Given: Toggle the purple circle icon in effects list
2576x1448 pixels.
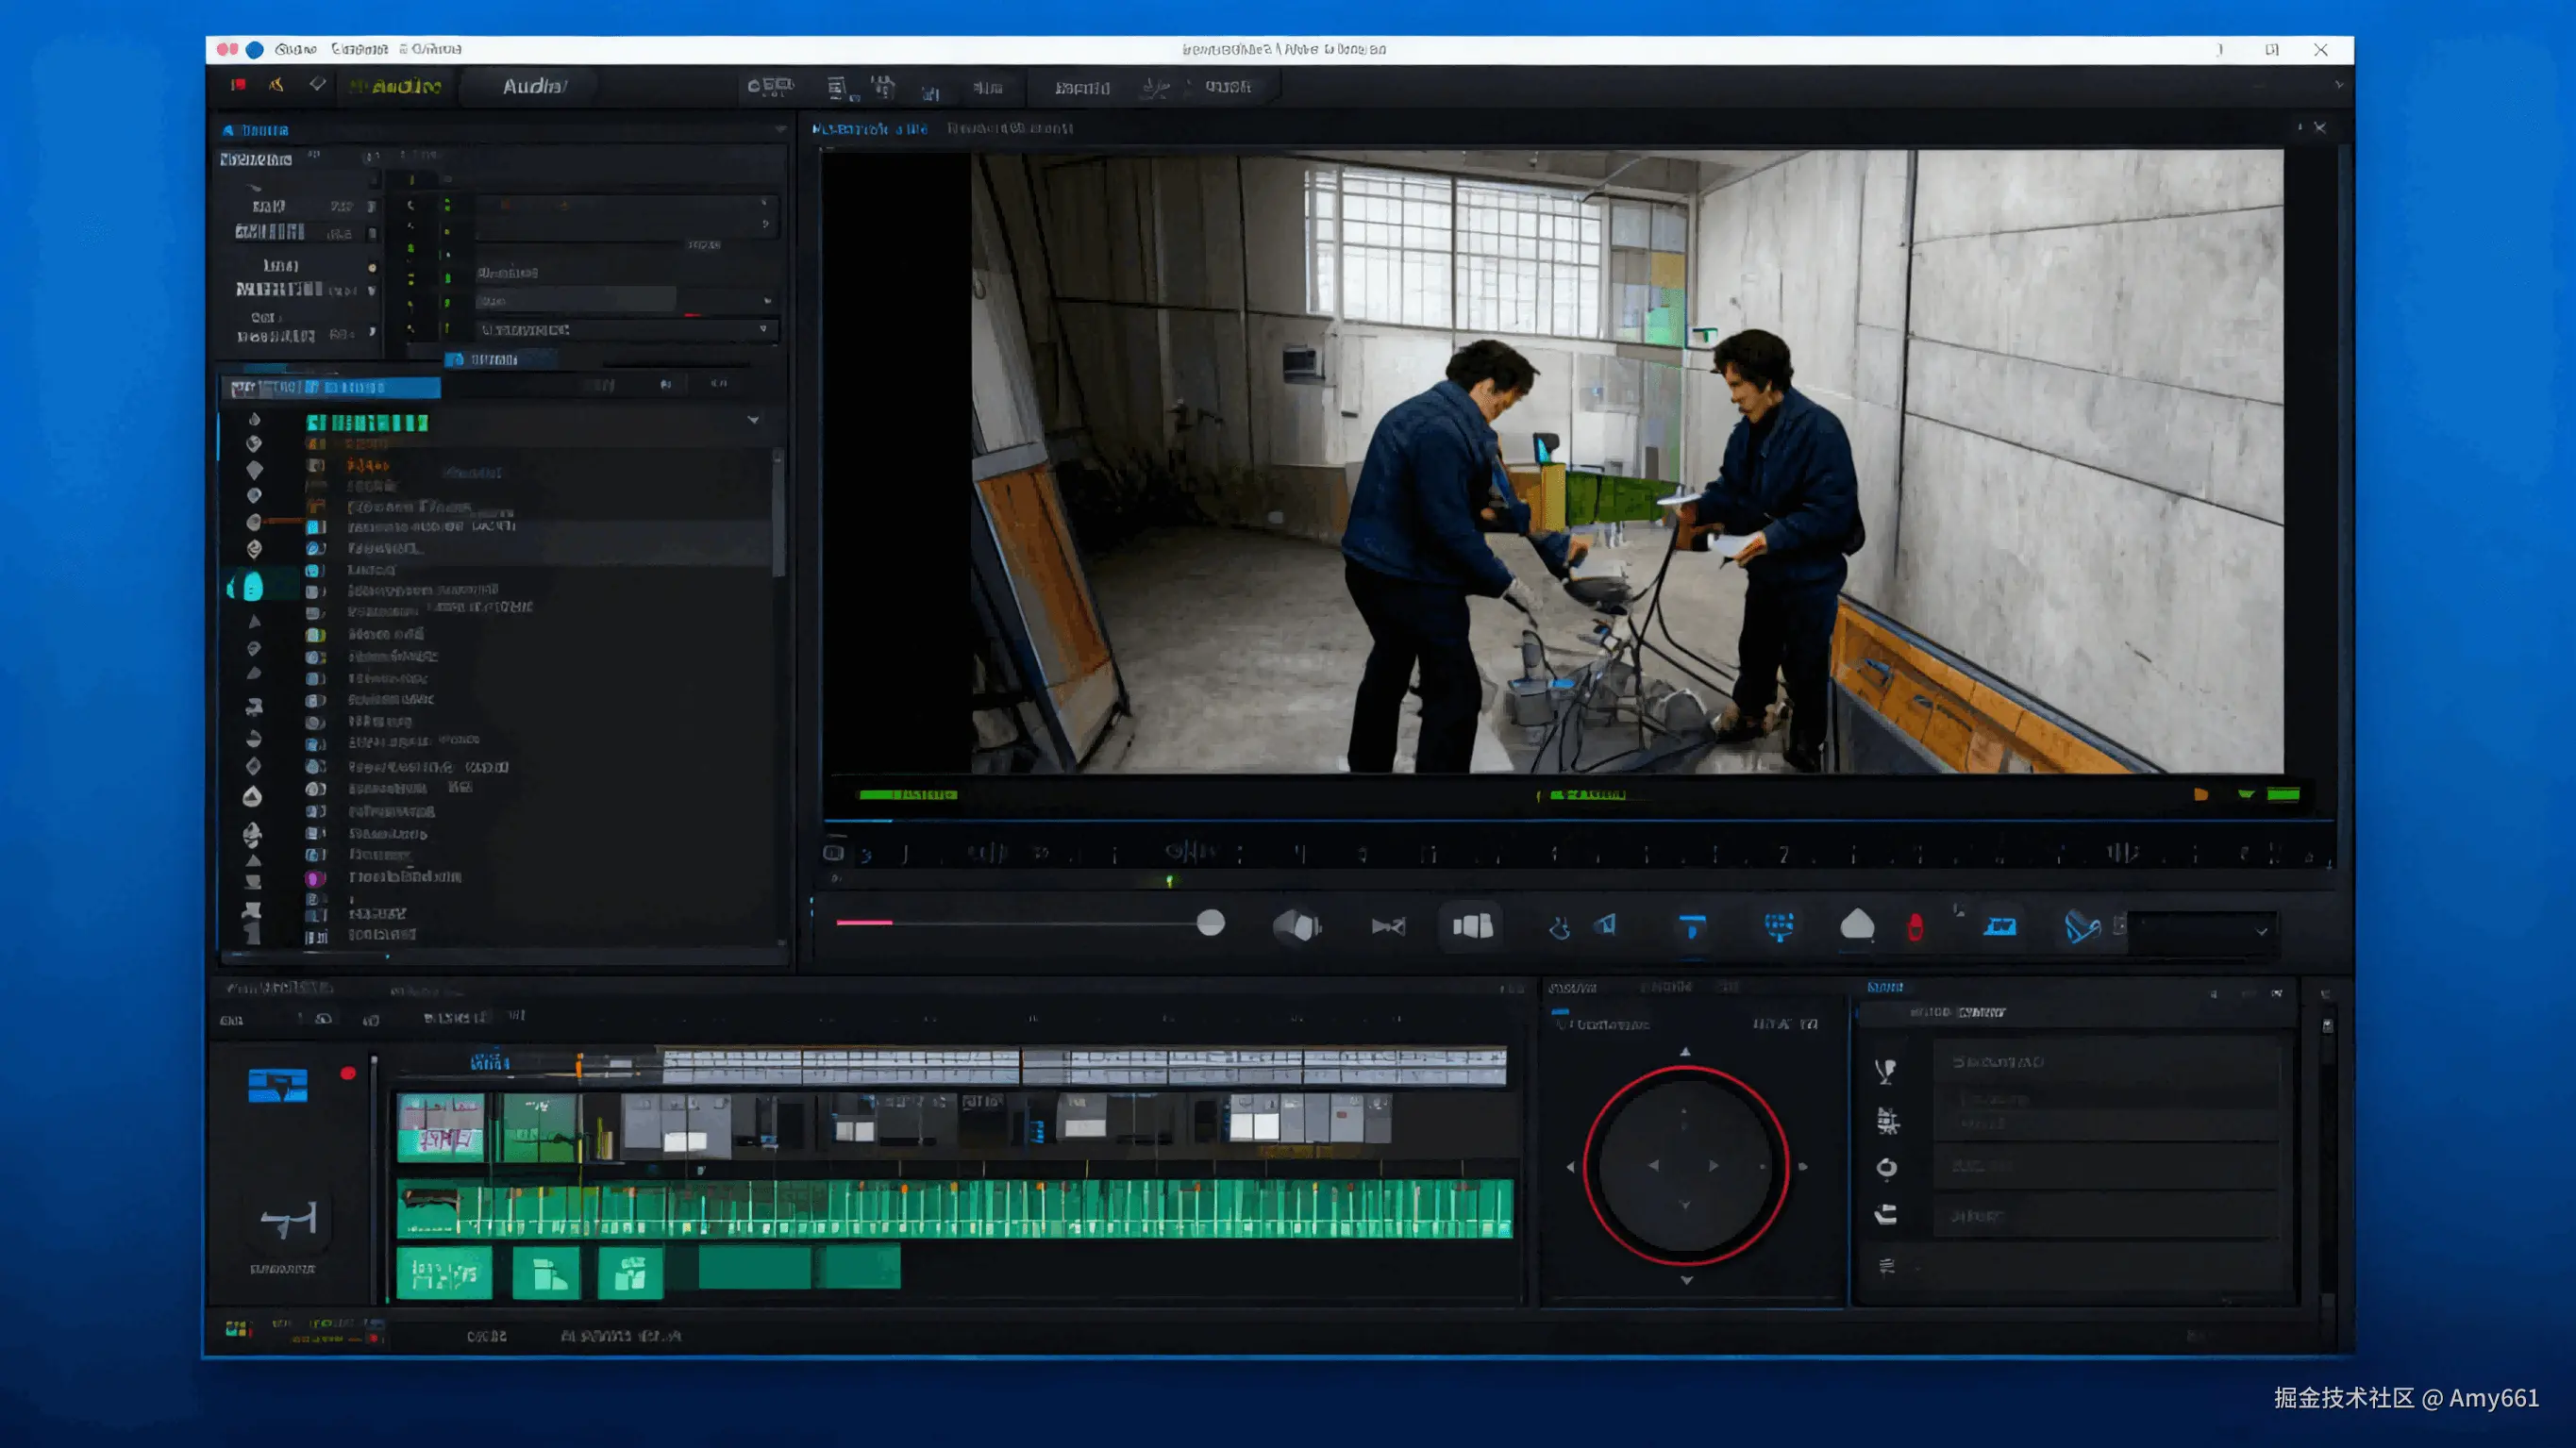Looking at the screenshot, I should (315, 878).
